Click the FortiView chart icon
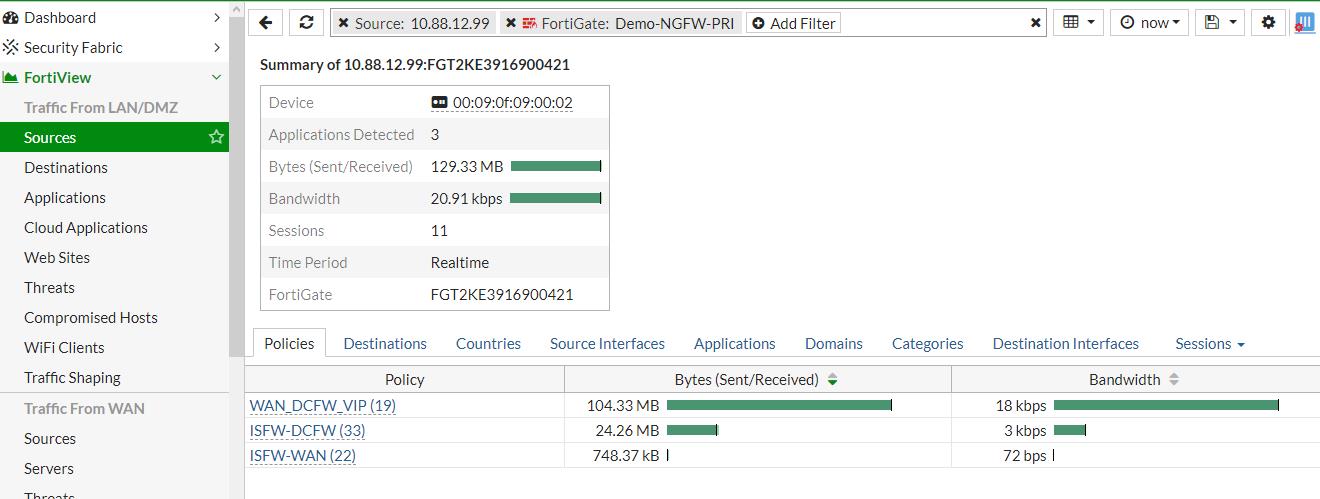This screenshot has height=499, width=1320. [x=11, y=77]
